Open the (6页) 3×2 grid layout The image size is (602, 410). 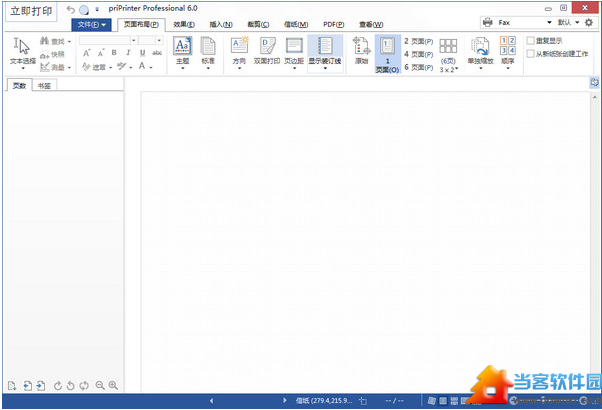448,55
